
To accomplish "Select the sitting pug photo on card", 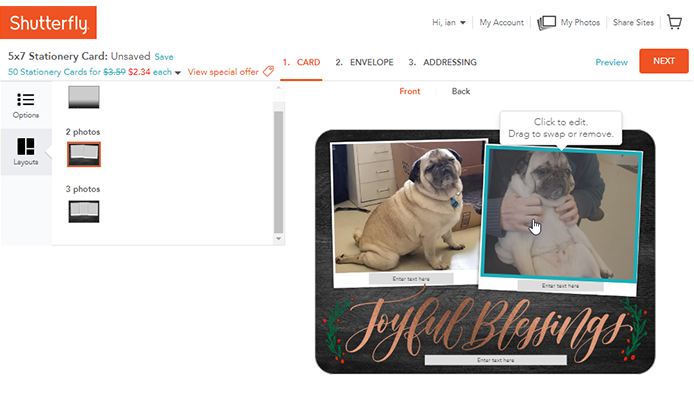I will 407,207.
